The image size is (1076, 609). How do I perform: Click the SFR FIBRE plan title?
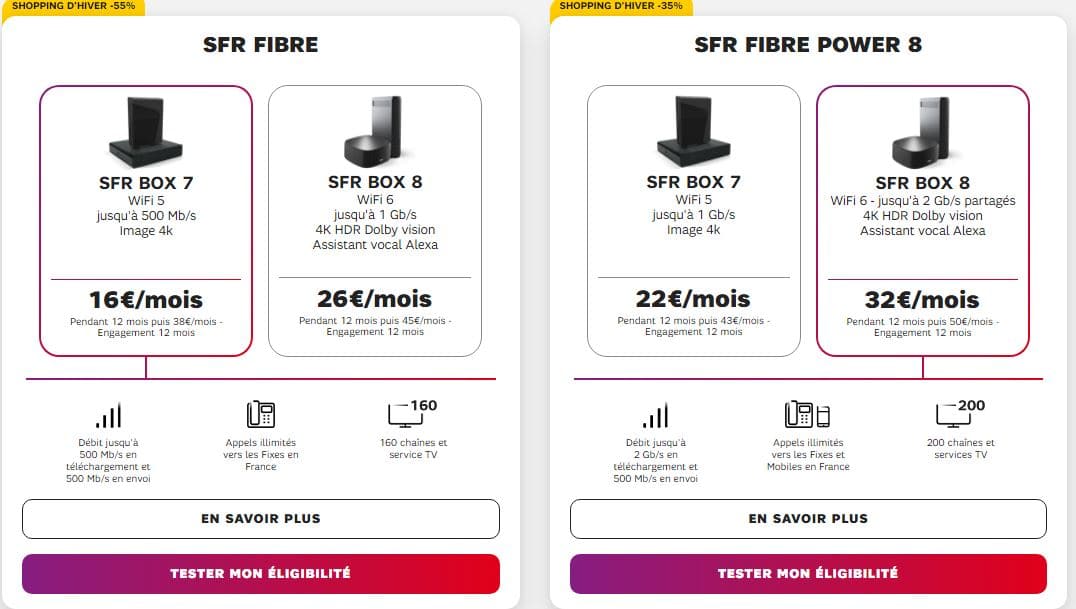tap(260, 44)
